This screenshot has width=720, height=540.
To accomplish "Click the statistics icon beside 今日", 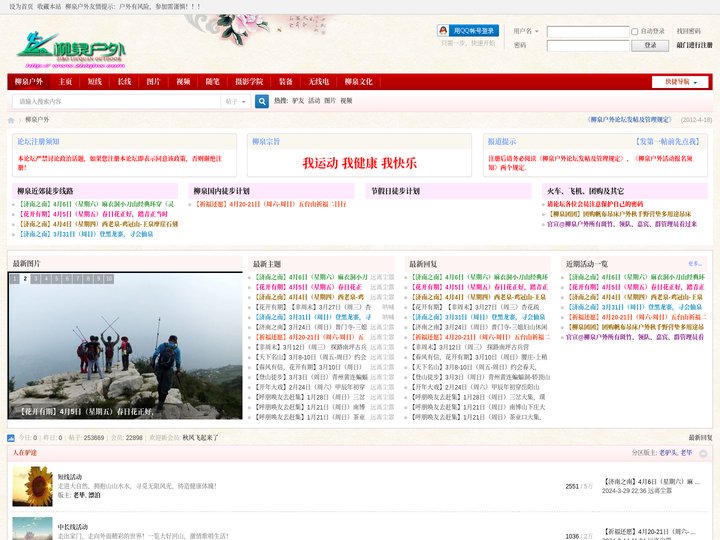I will click(x=11, y=438).
